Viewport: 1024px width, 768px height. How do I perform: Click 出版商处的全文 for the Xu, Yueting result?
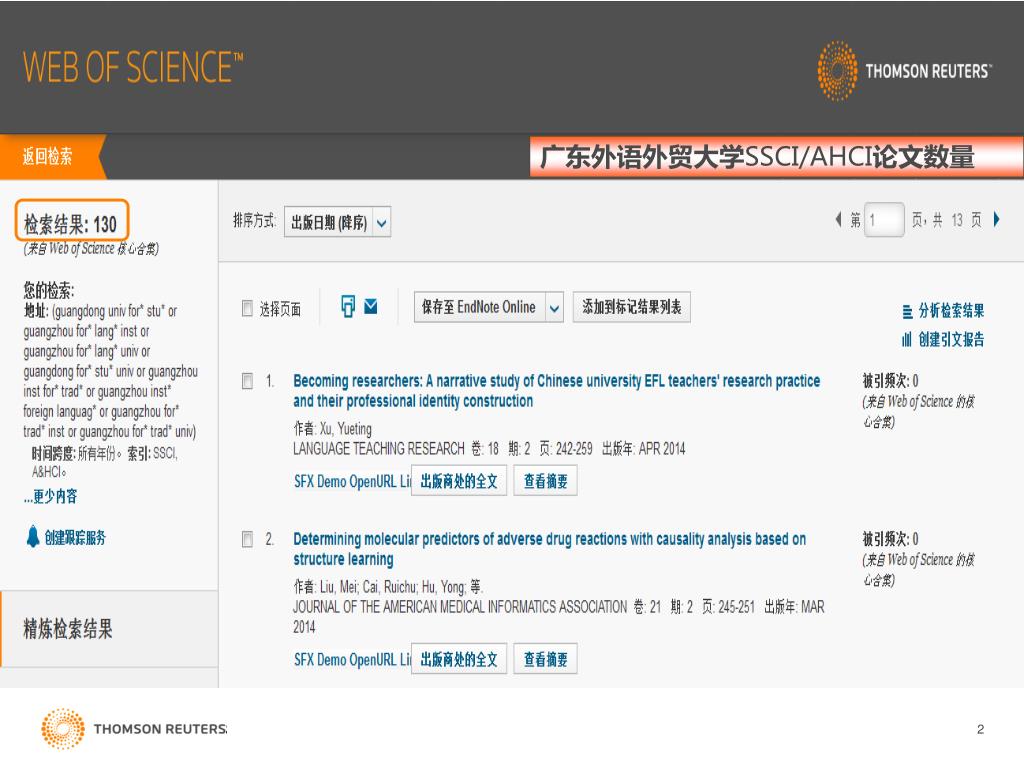point(459,481)
